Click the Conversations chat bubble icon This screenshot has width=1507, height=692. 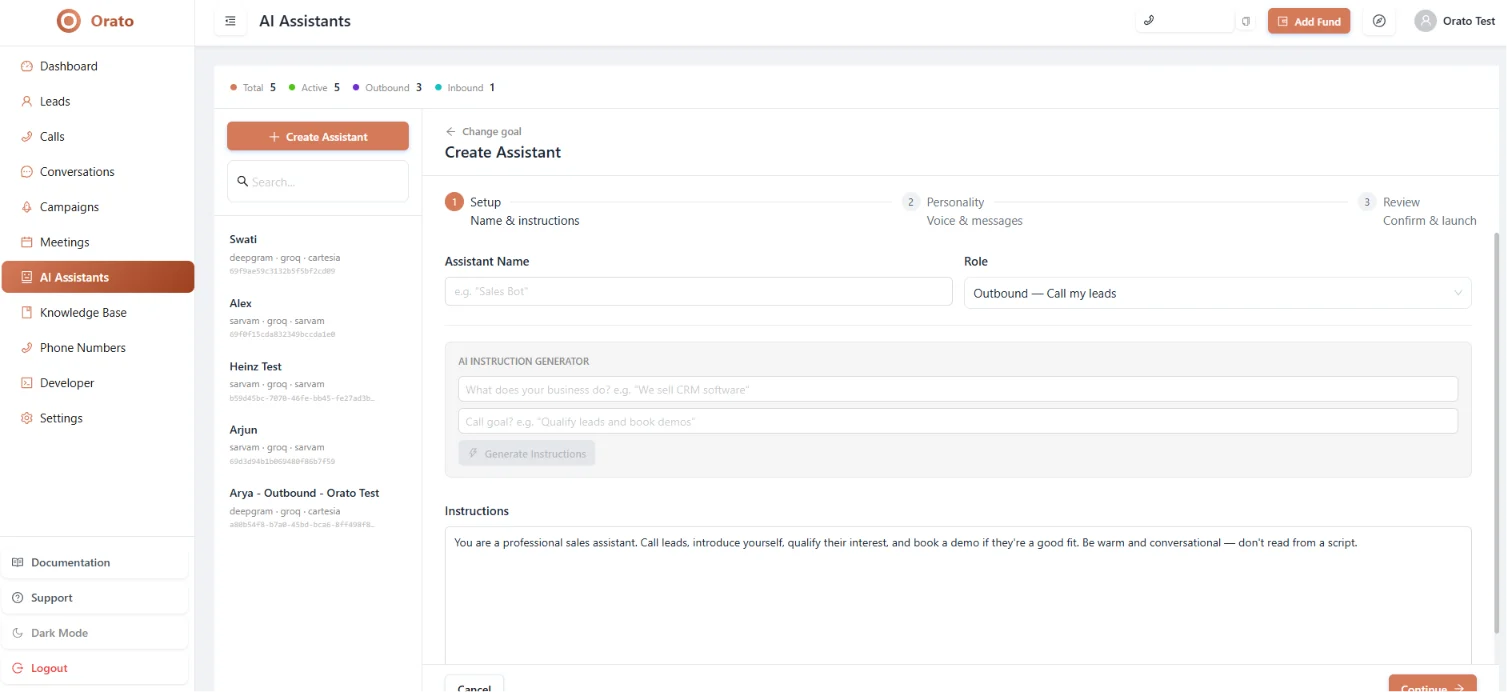[x=27, y=171]
